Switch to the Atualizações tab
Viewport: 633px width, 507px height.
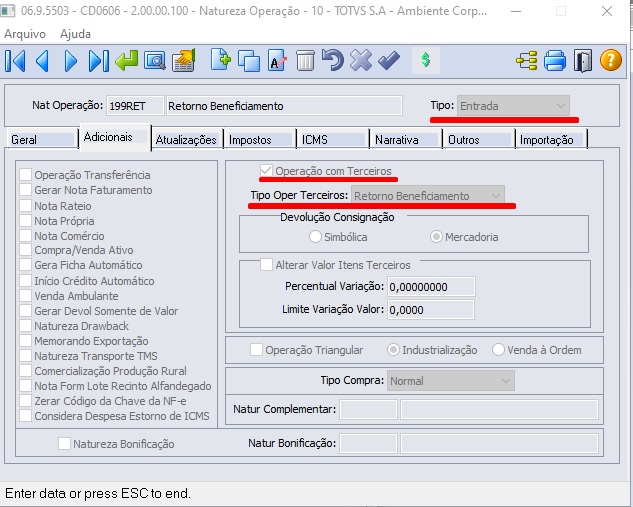point(187,140)
